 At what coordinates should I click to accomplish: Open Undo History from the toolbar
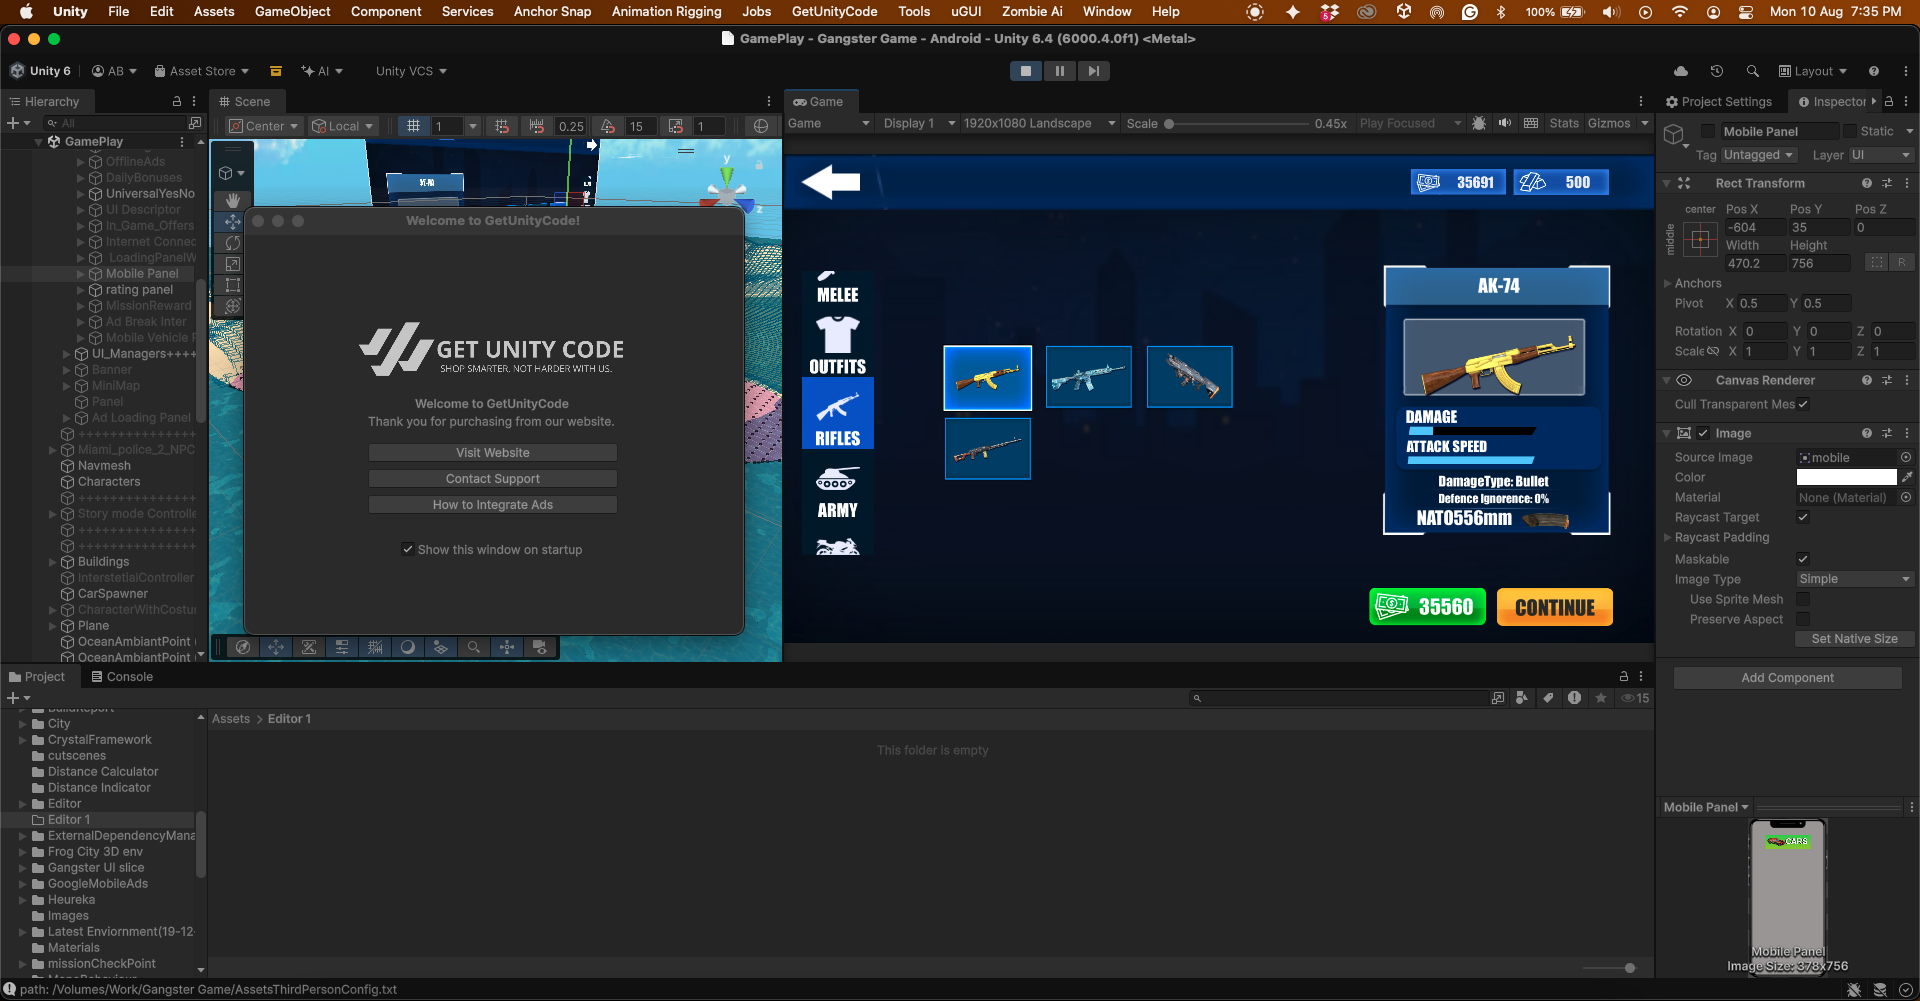point(1717,71)
